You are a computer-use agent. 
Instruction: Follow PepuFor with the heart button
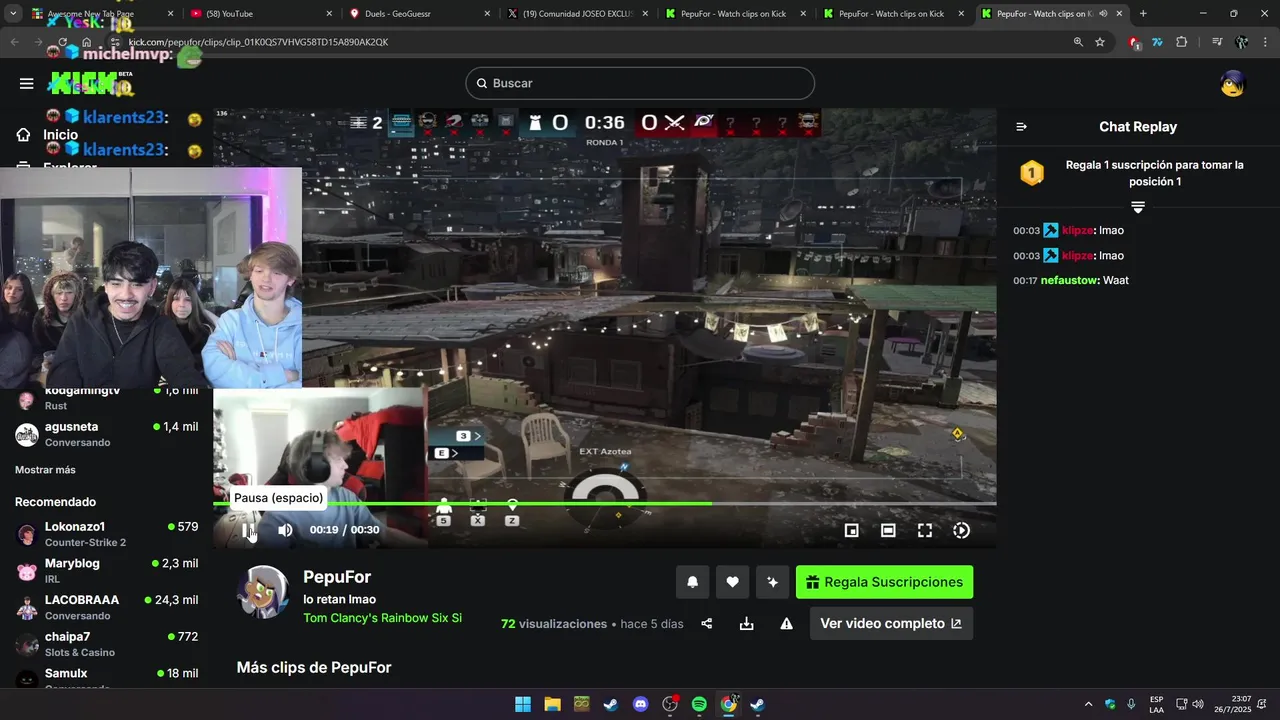point(732,582)
